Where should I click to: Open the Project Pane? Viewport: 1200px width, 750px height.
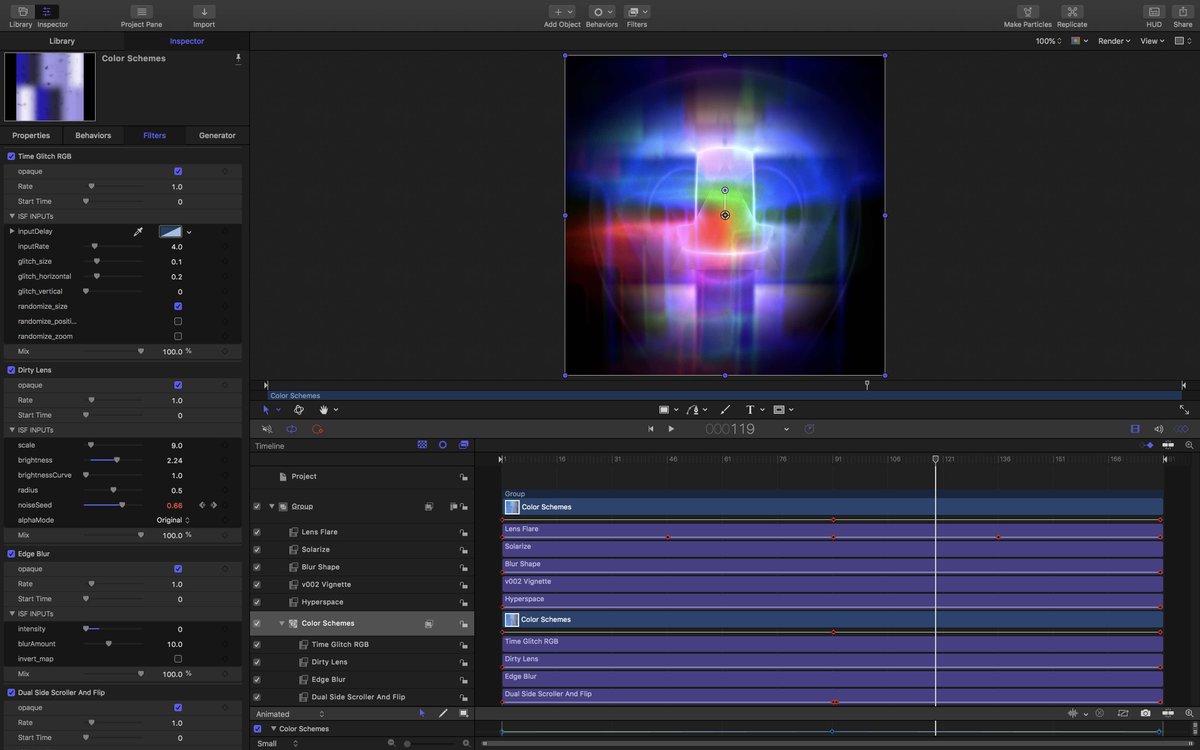pyautogui.click(x=141, y=12)
